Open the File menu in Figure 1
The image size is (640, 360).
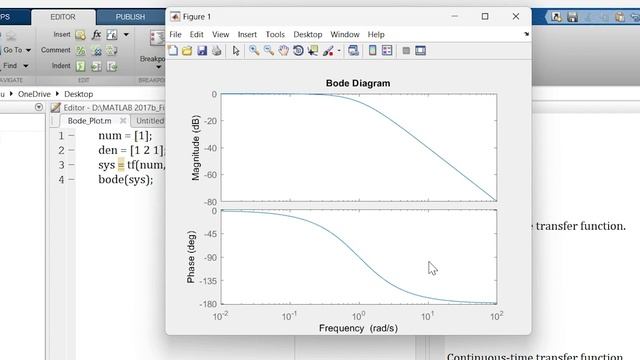click(175, 35)
